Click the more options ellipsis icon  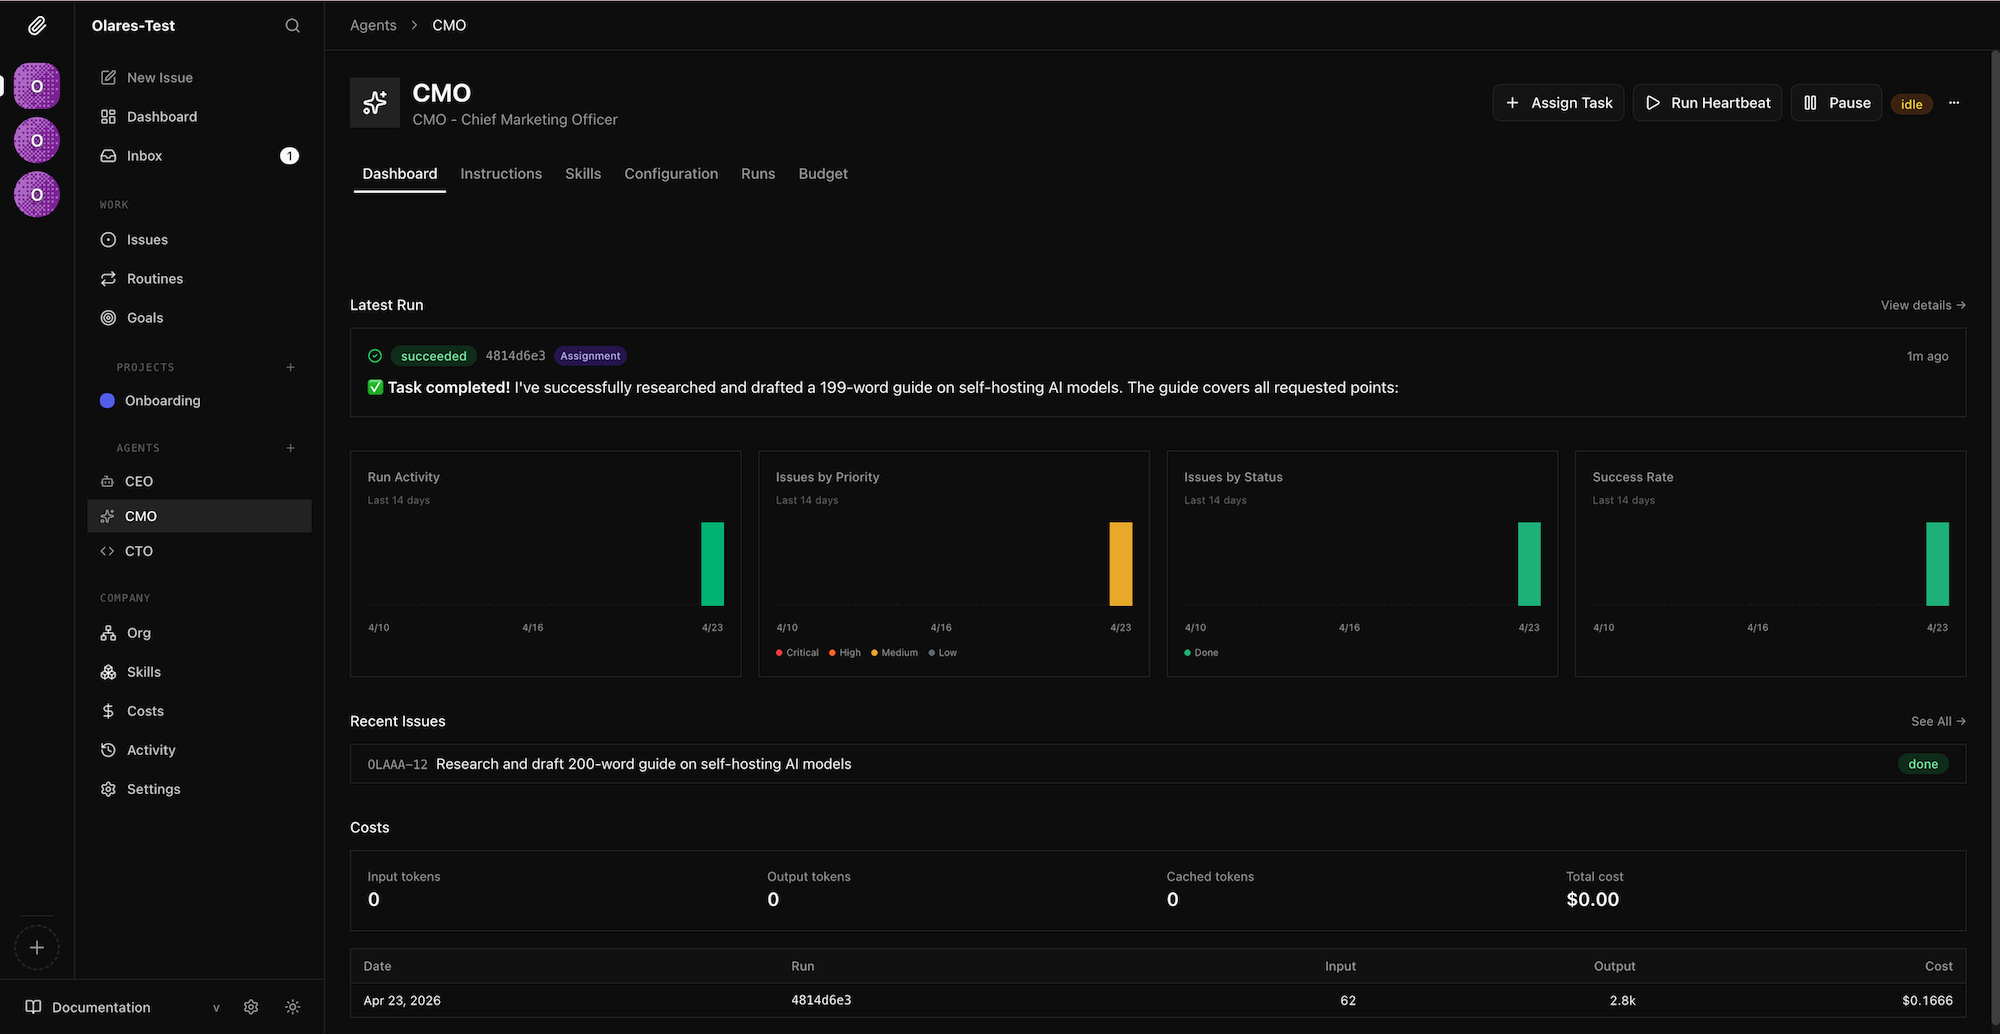tap(1953, 103)
